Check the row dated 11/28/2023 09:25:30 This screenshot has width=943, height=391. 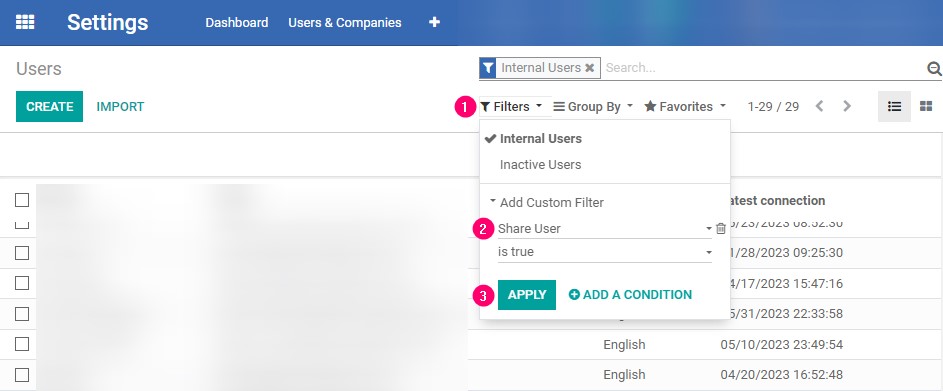tap(22, 253)
